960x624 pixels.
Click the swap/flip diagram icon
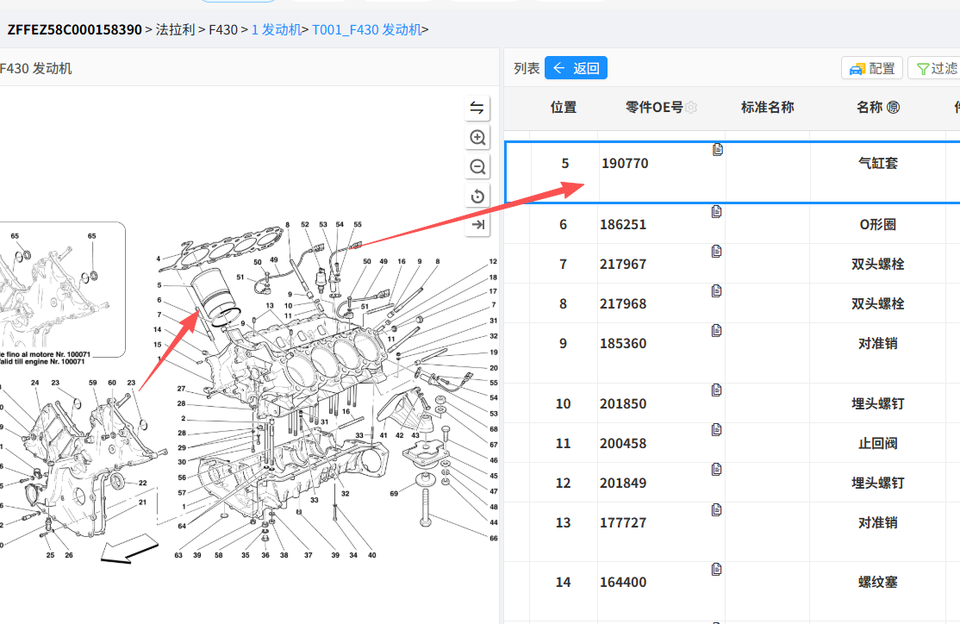click(477, 108)
